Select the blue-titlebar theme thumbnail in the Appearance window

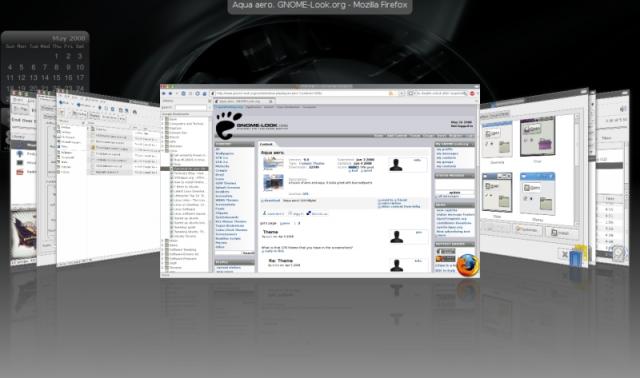click(x=537, y=194)
